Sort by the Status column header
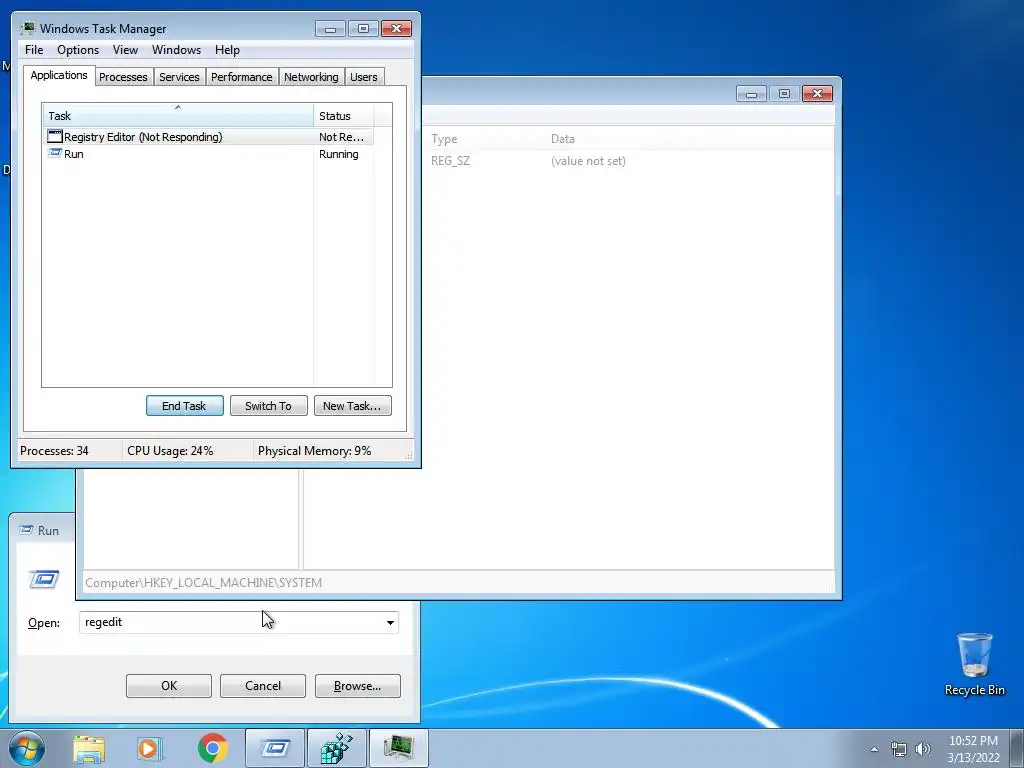 tap(344, 116)
